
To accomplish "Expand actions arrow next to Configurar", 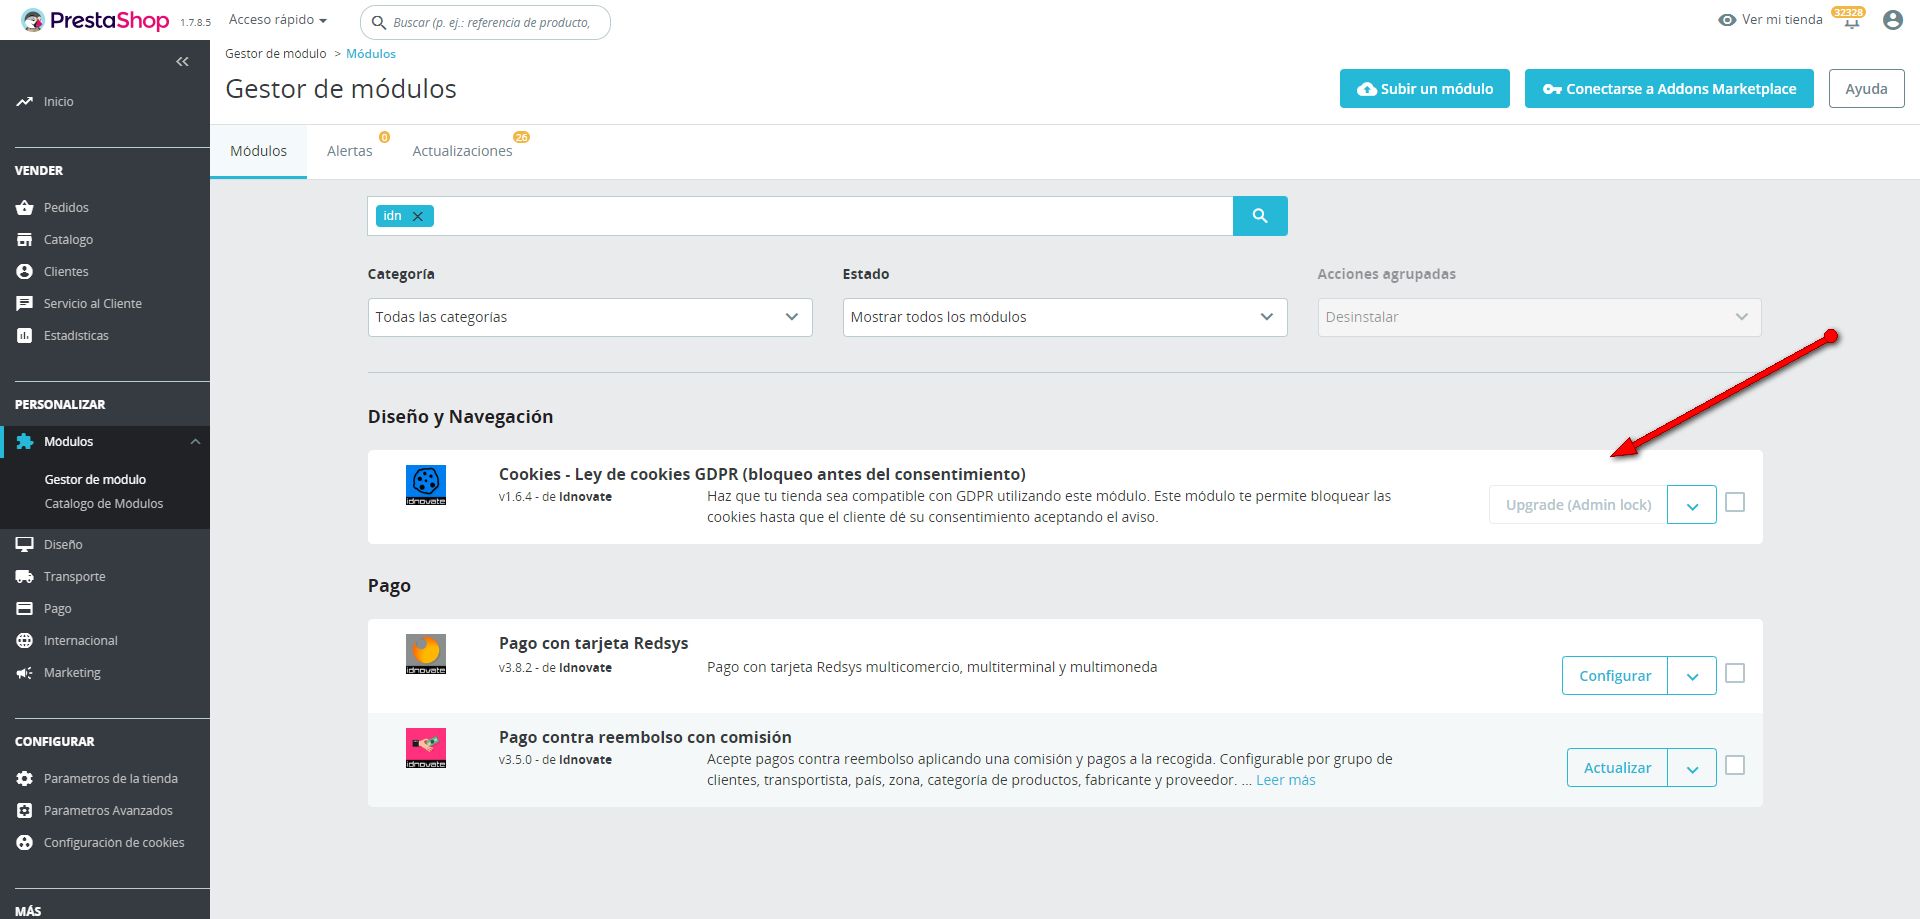I will 1692,676.
